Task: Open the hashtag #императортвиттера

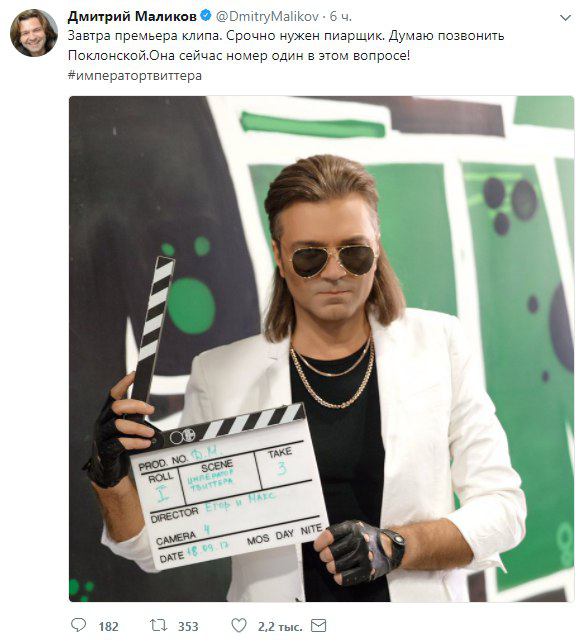Action: tap(135, 76)
